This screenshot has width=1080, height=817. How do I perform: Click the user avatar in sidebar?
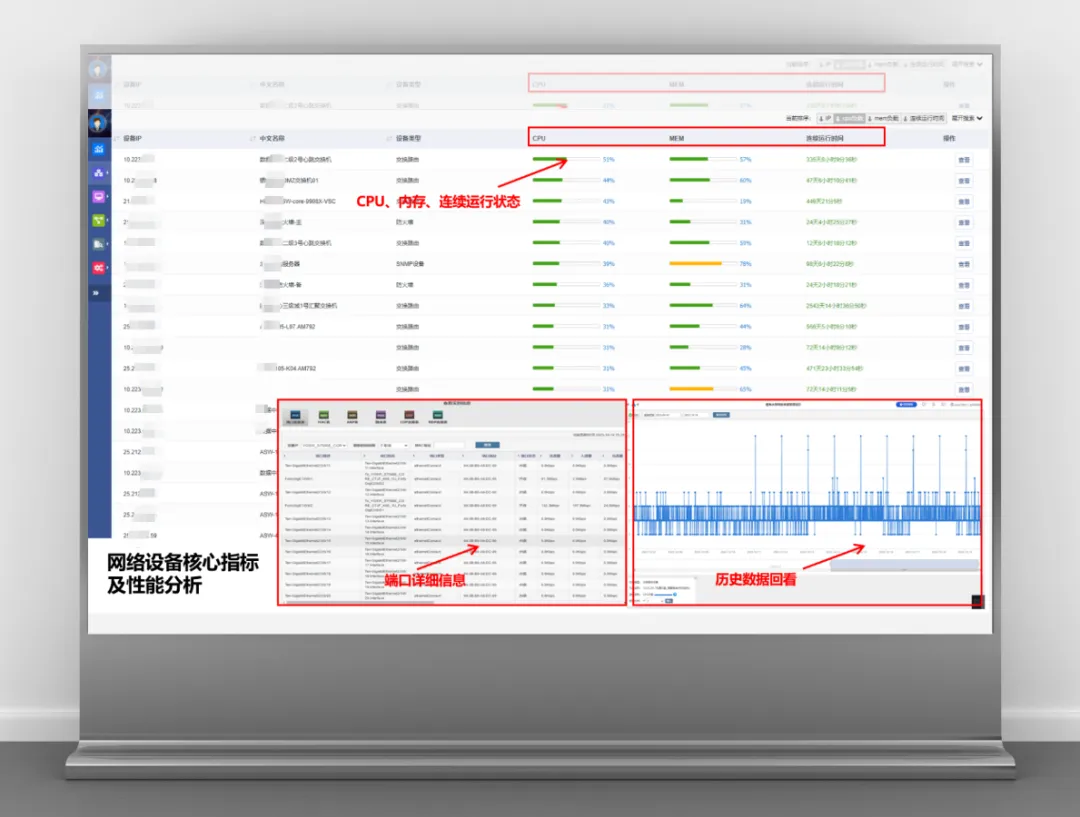point(98,124)
